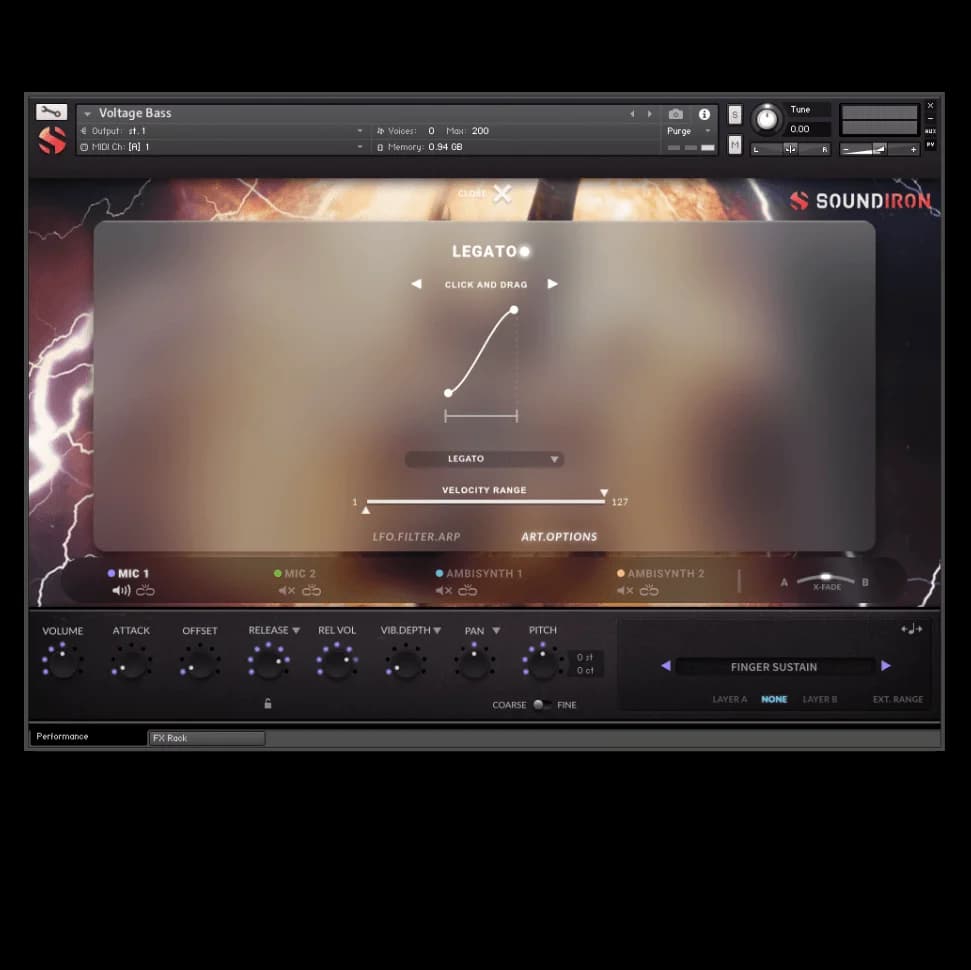Click the lock icon below the Offset knob
Image resolution: width=971 pixels, height=970 pixels.
tap(268, 704)
